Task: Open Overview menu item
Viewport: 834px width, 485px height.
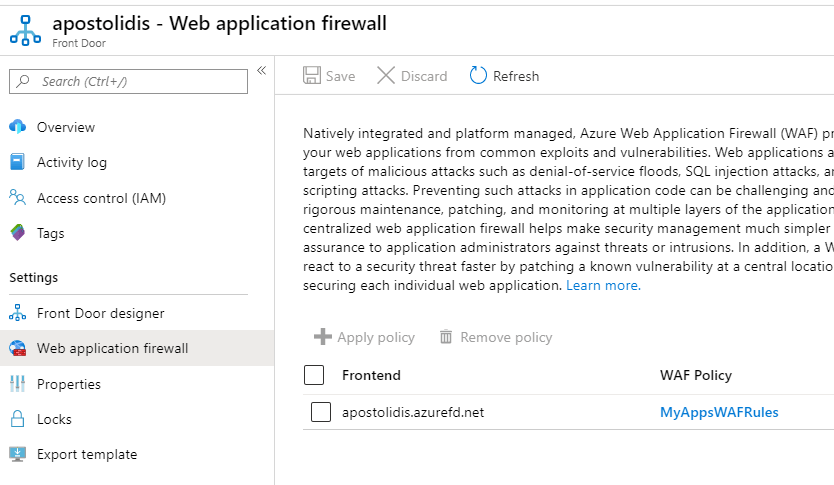Action: (x=65, y=127)
